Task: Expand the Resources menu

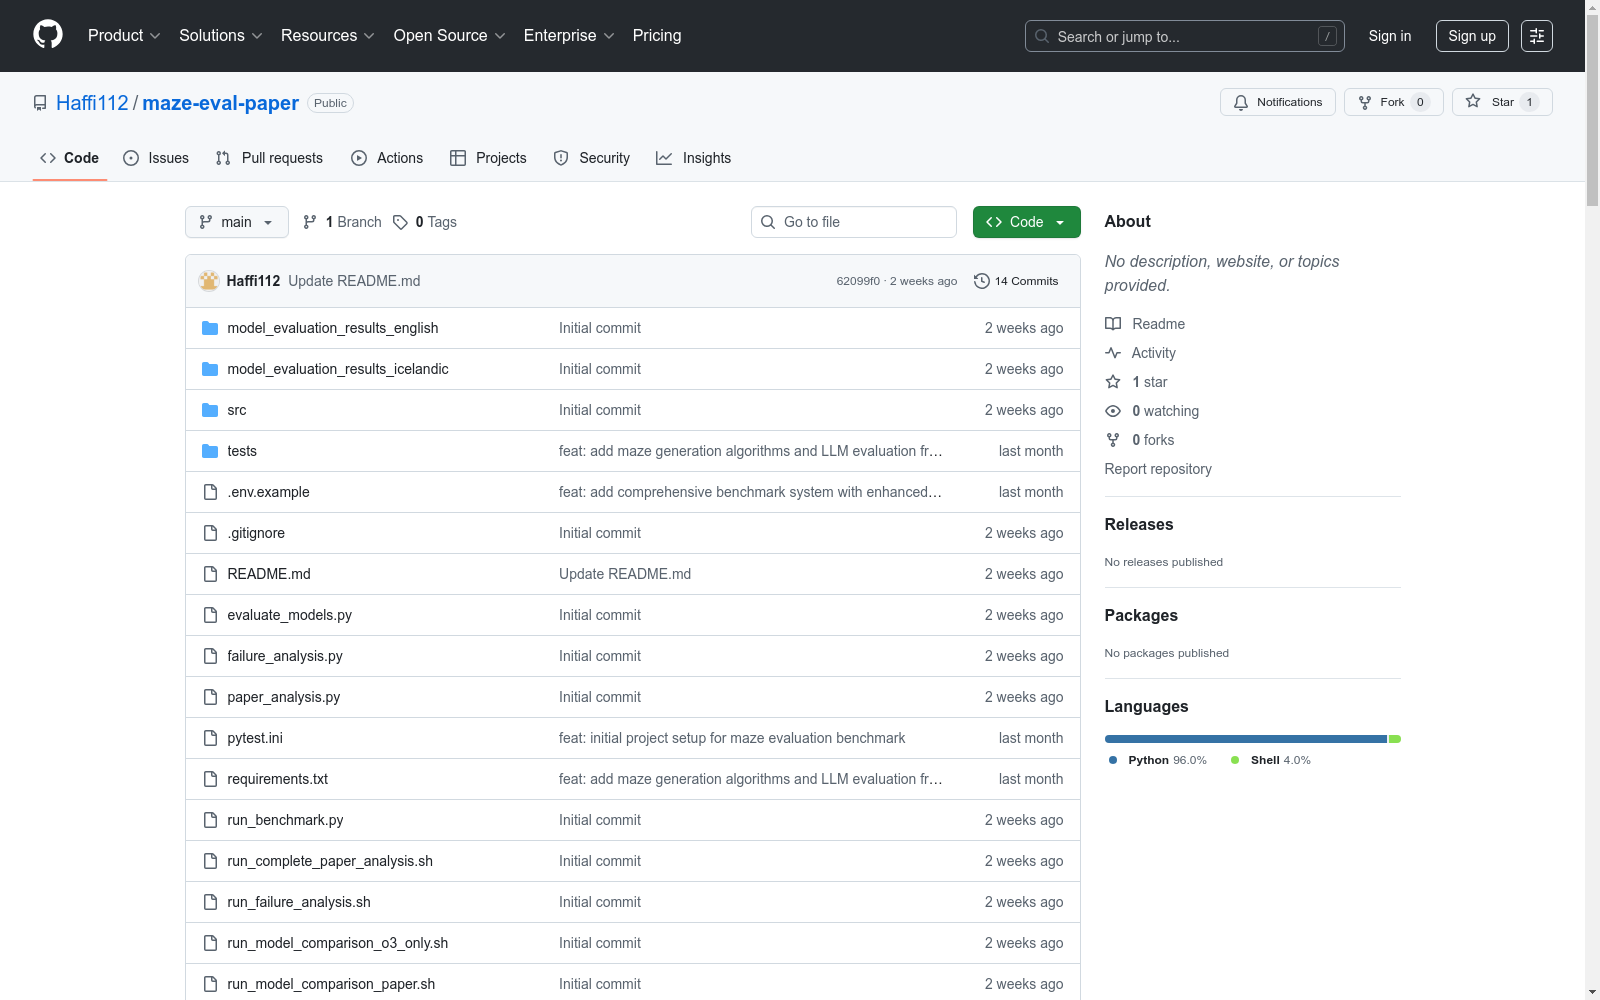Action: pyautogui.click(x=328, y=36)
